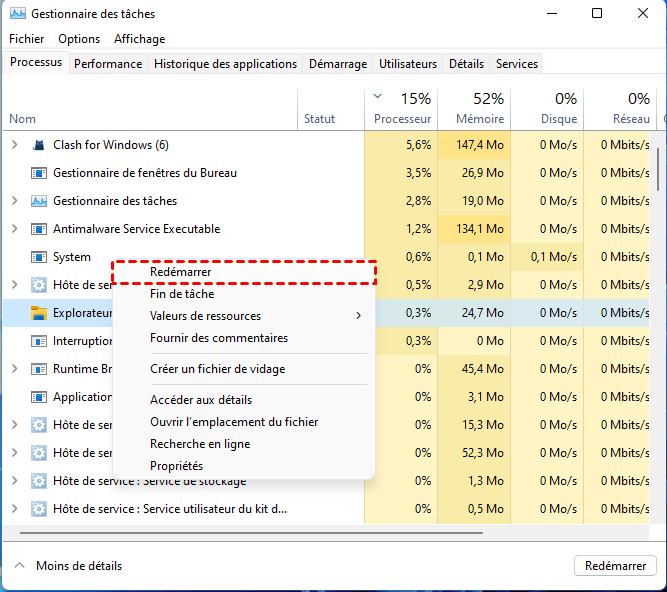Click the Explorateur folder icon
Image resolution: width=667 pixels, height=592 pixels.
click(39, 313)
